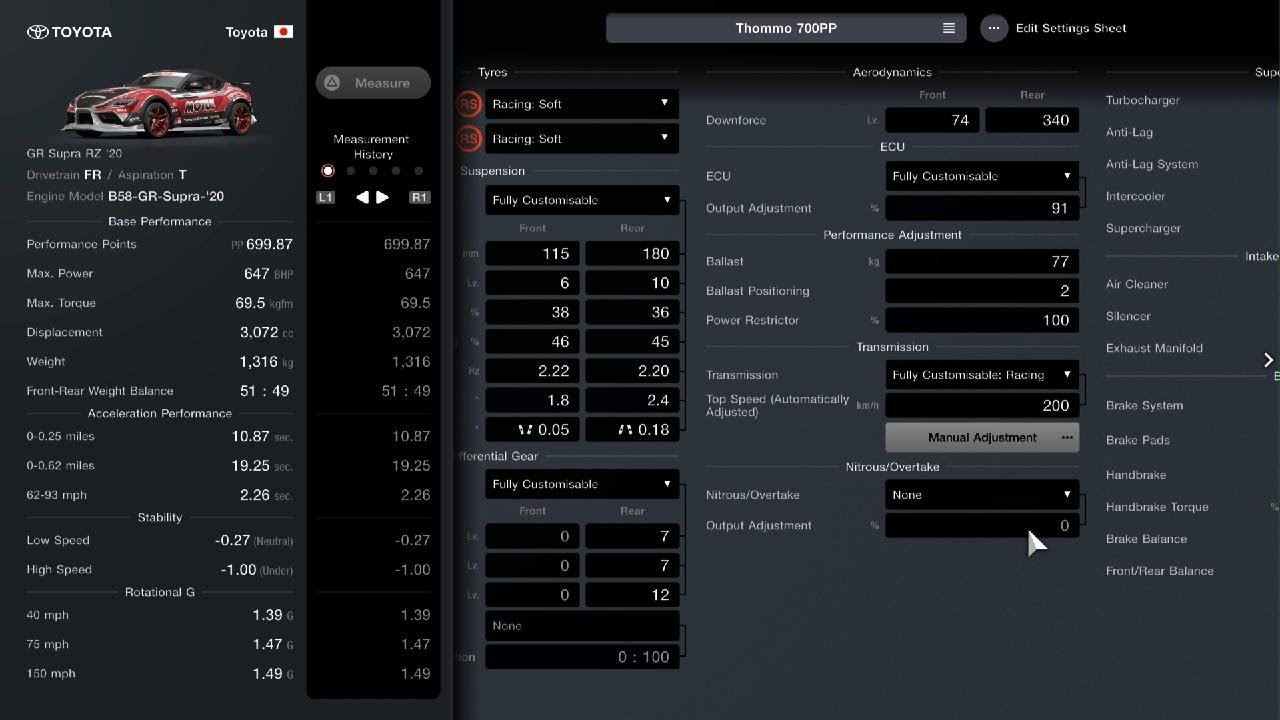Open the Nitrous/Overtake None dropdown
The image size is (1280, 720).
(982, 495)
